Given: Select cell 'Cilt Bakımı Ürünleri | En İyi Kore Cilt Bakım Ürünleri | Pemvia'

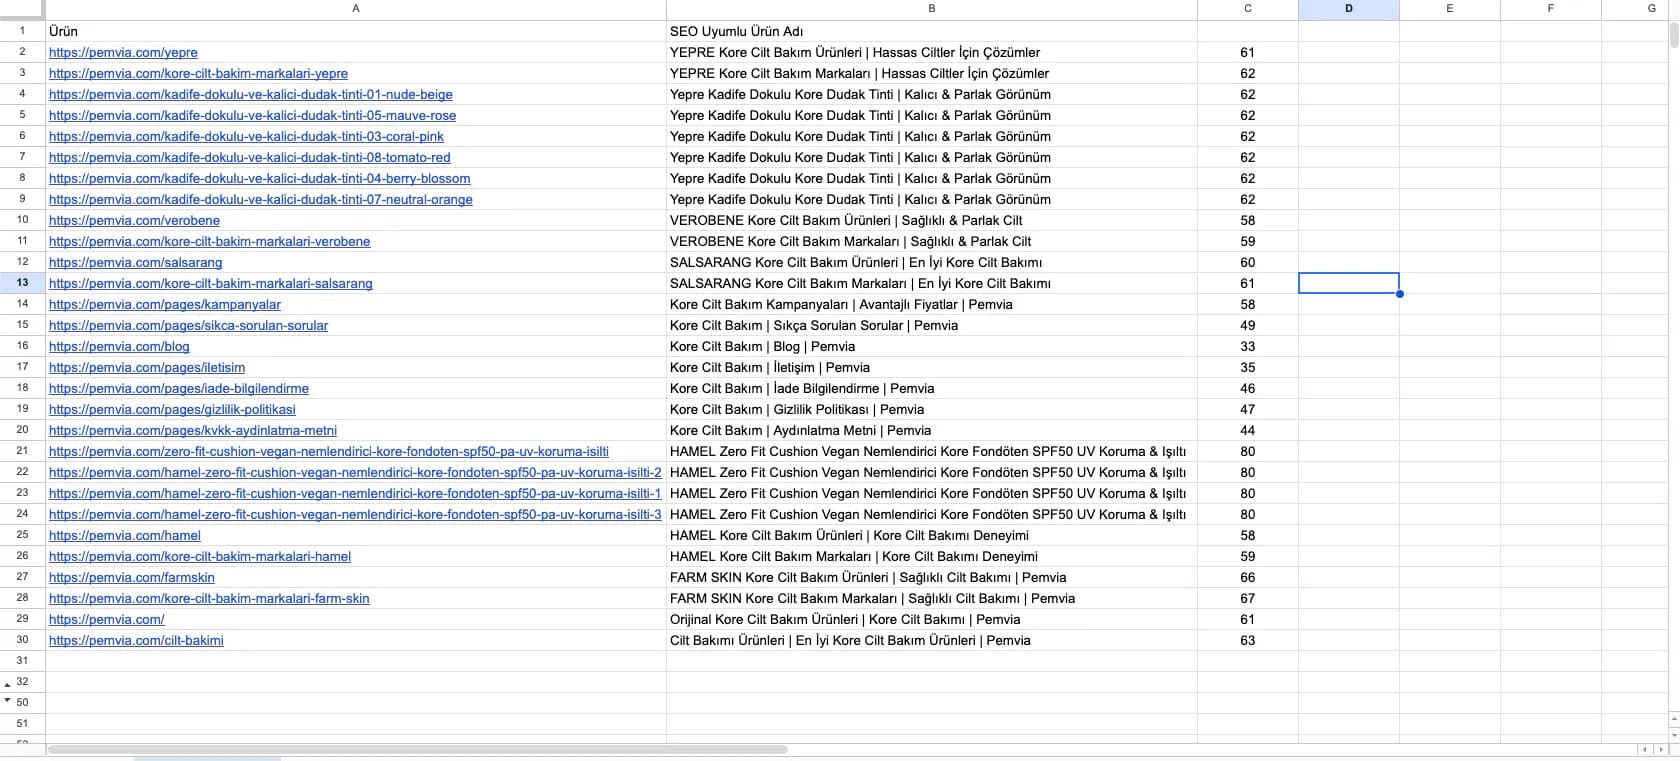Looking at the screenshot, I should [x=932, y=640].
